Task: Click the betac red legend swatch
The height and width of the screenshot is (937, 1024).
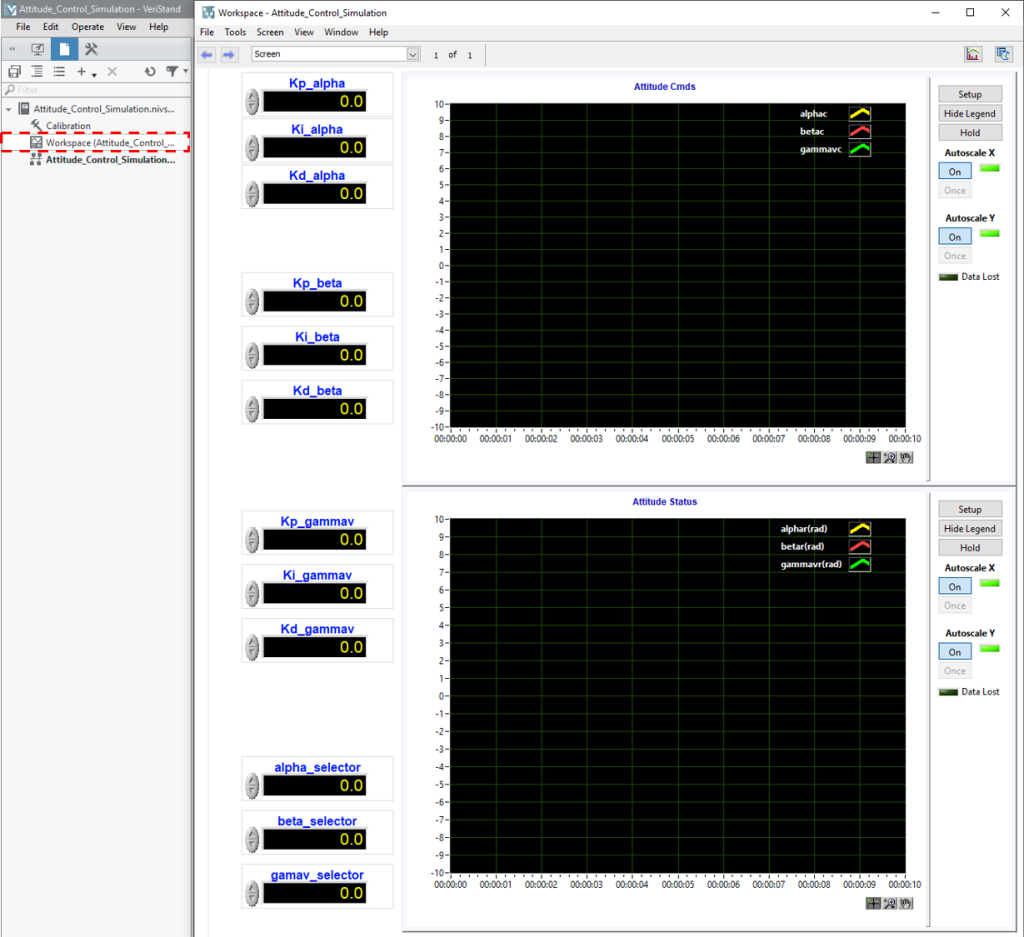Action: coord(859,131)
